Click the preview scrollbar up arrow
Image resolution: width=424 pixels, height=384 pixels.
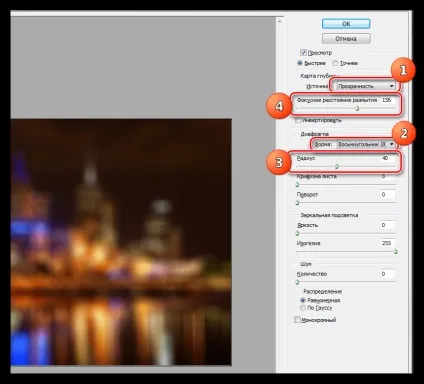tap(280, 21)
